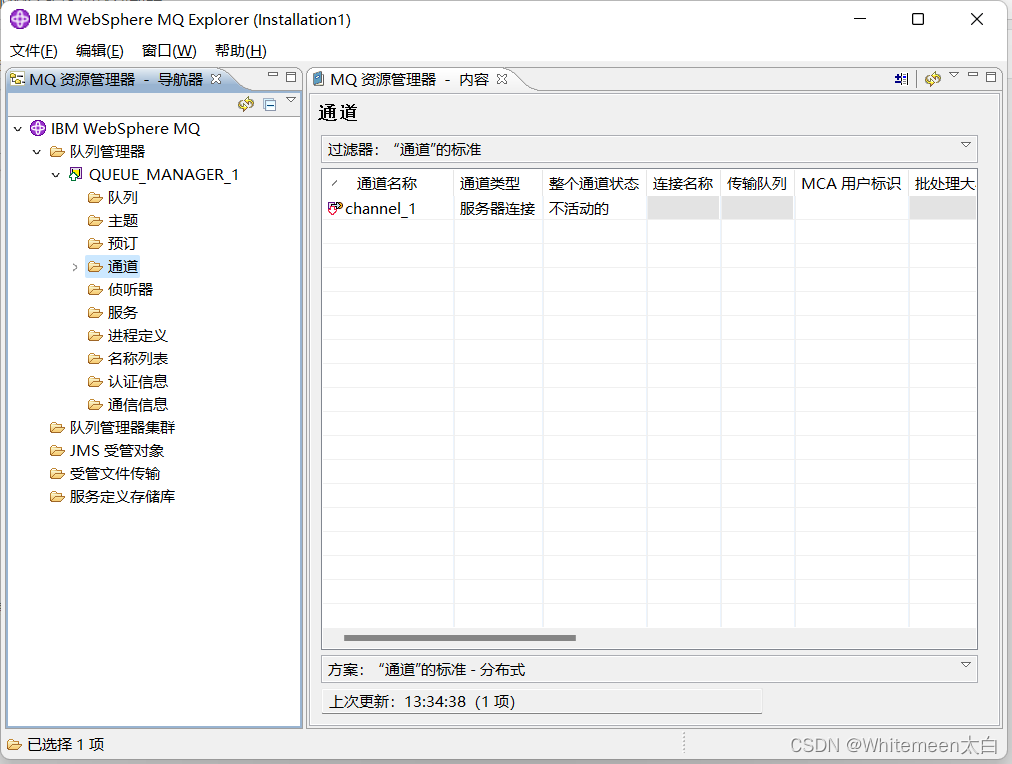Sort by 传输队列 column header
Screen dimensions: 1012x764
758,184
